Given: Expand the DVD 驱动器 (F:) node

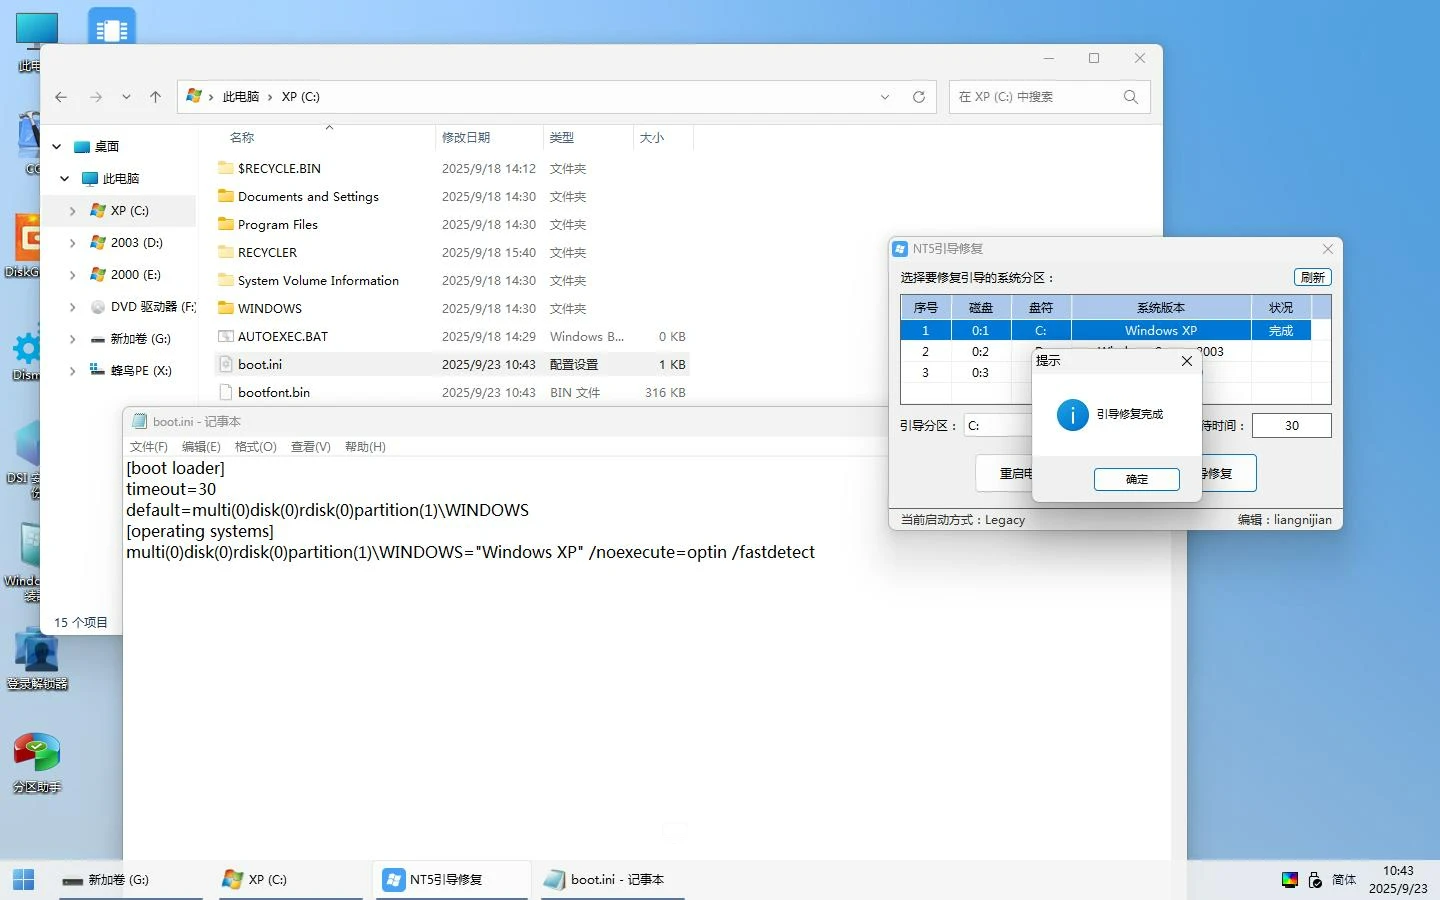Looking at the screenshot, I should 72,307.
